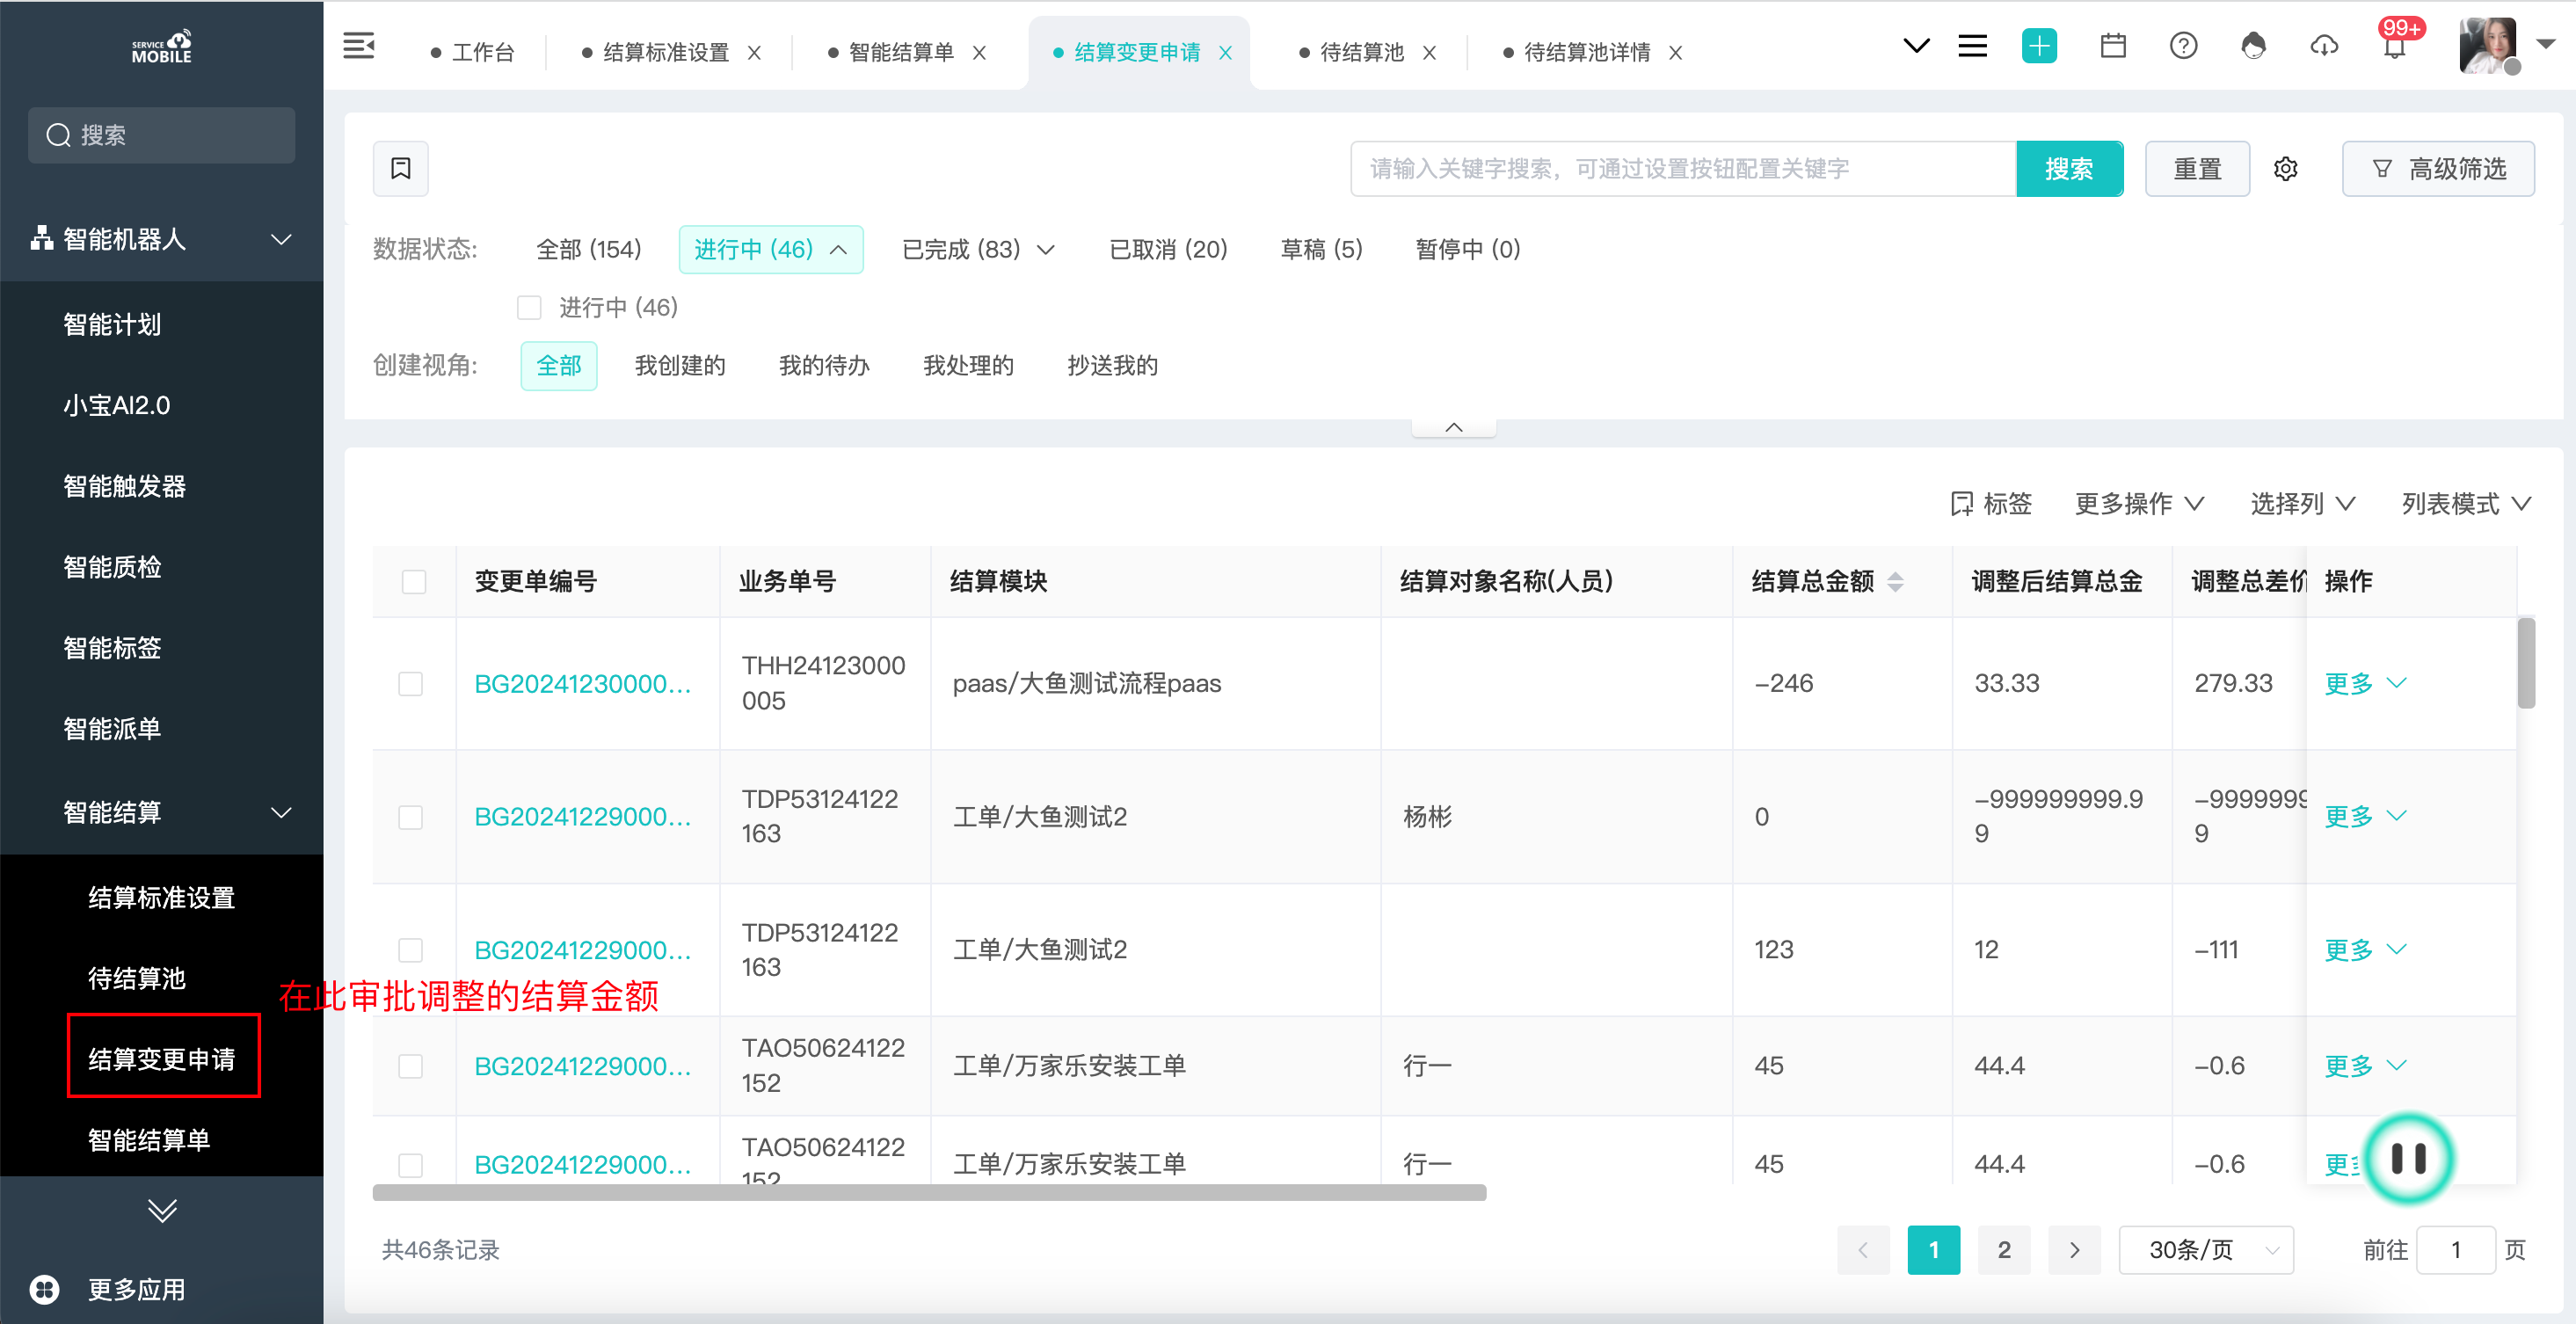Close the 结算标准设置 tab
2576x1324 pixels.
coord(754,53)
